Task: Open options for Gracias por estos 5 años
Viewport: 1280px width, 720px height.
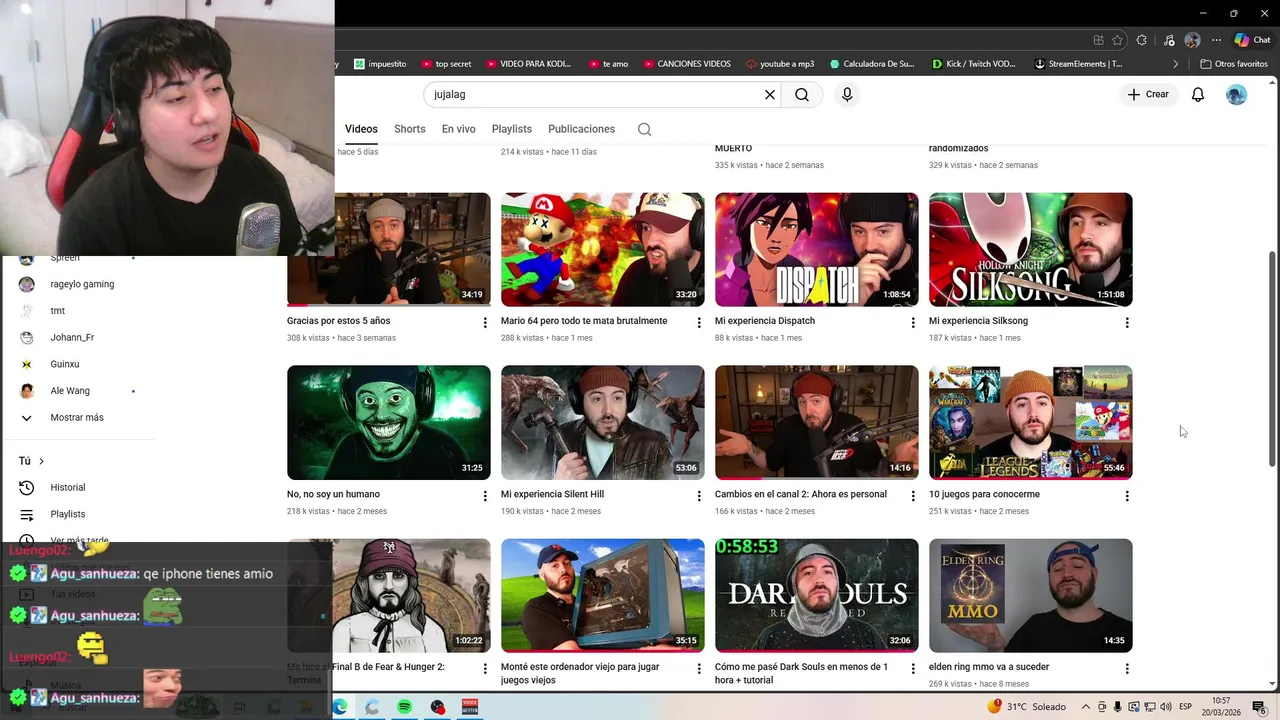Action: tap(485, 323)
